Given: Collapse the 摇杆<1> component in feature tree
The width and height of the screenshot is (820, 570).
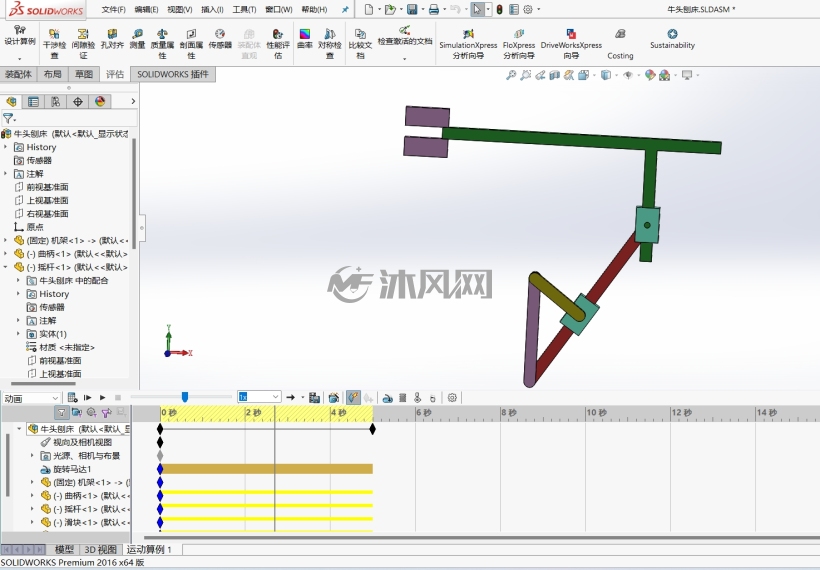Looking at the screenshot, I should tap(6, 267).
